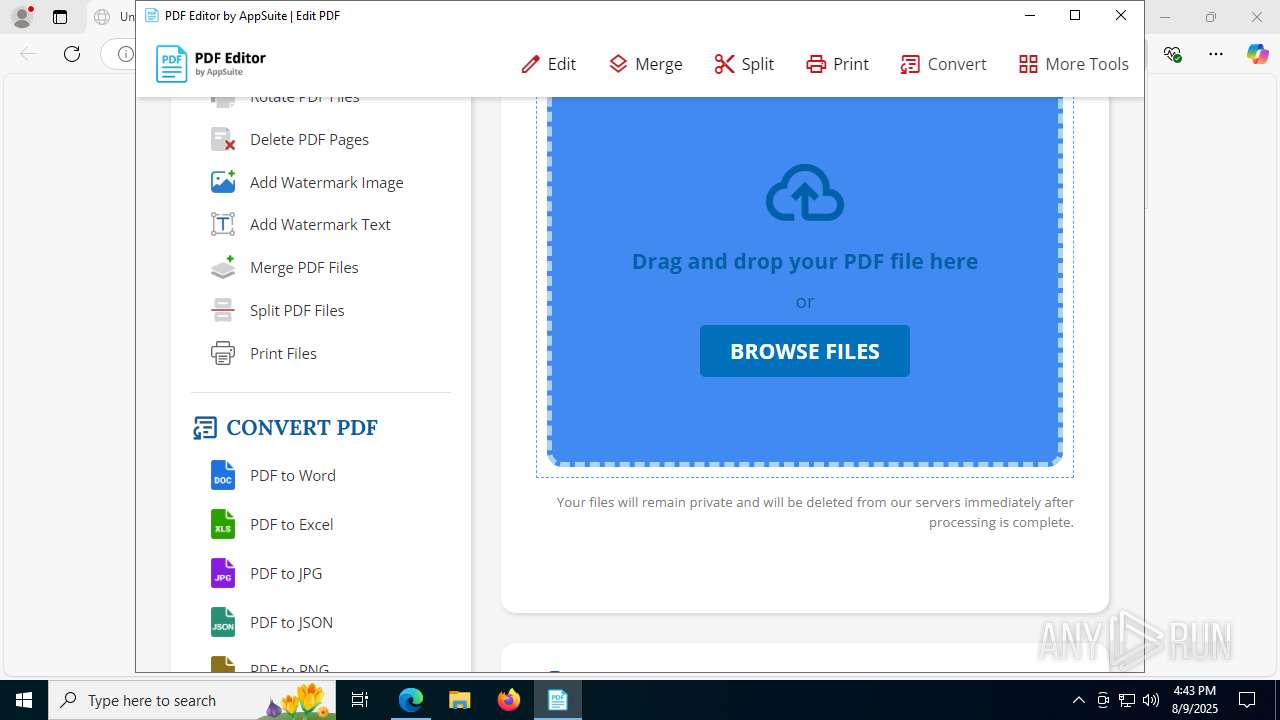Open Copilot in the Edge window

(x=1258, y=54)
